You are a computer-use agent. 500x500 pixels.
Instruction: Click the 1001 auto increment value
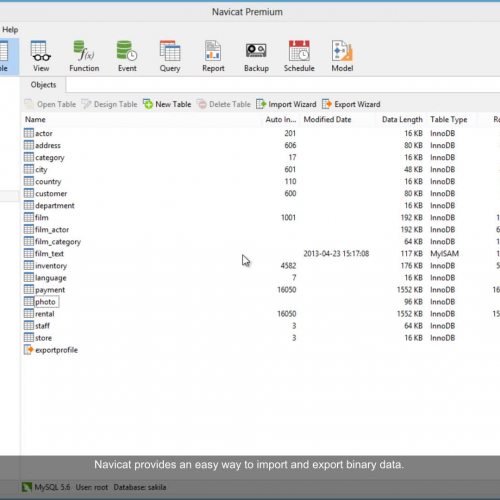coord(288,218)
